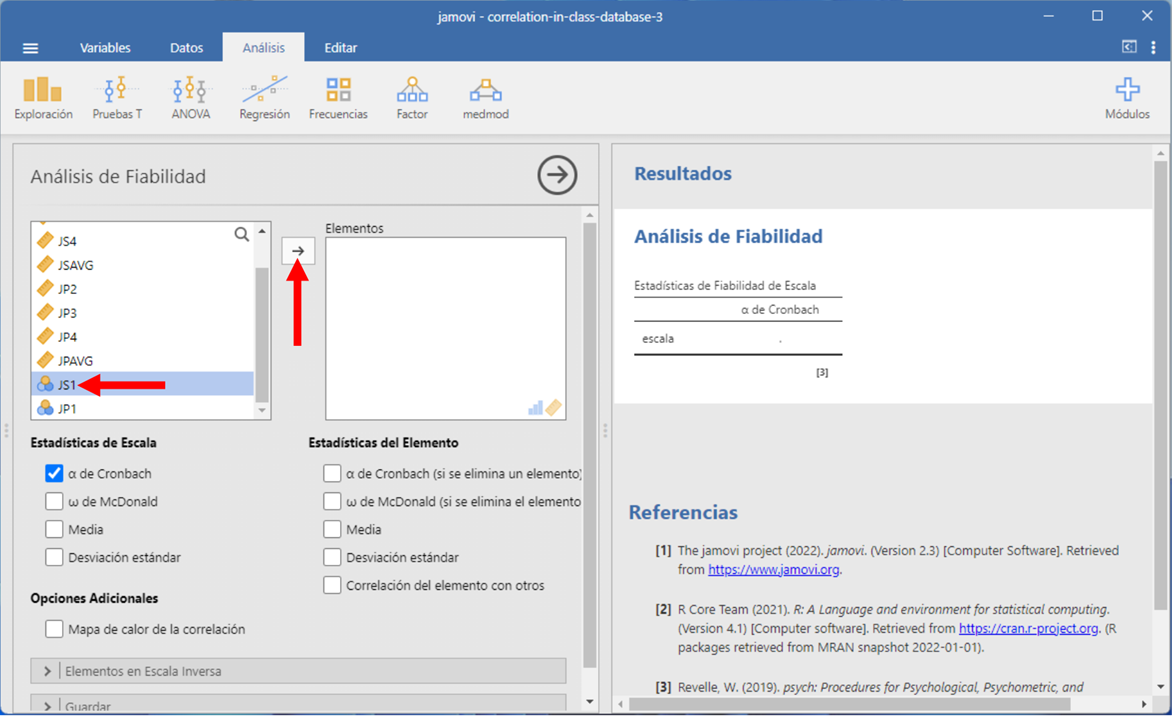1172x716 pixels.
Task: Select the JP1 variable in list
Action: [67, 409]
